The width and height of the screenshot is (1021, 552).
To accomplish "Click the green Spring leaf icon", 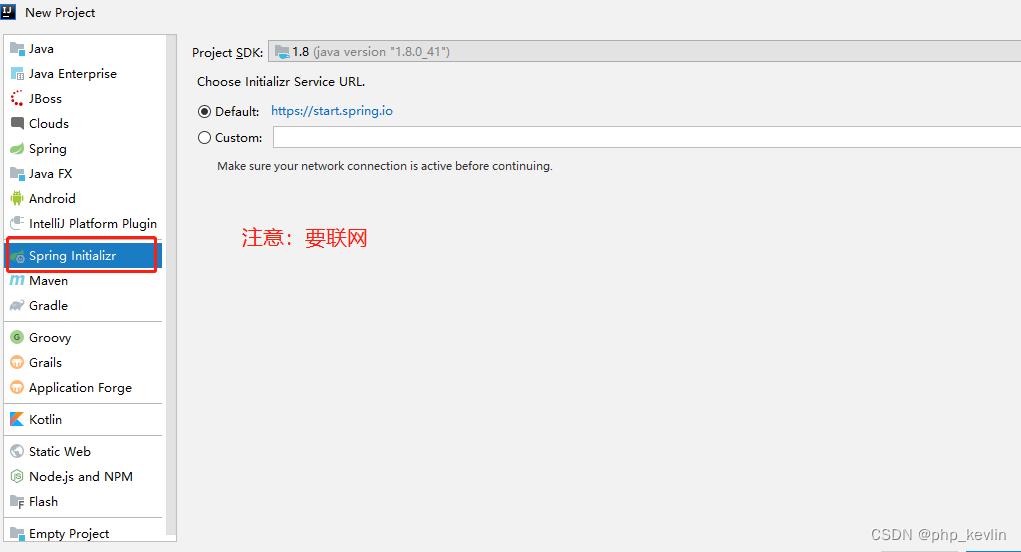I will 17,148.
